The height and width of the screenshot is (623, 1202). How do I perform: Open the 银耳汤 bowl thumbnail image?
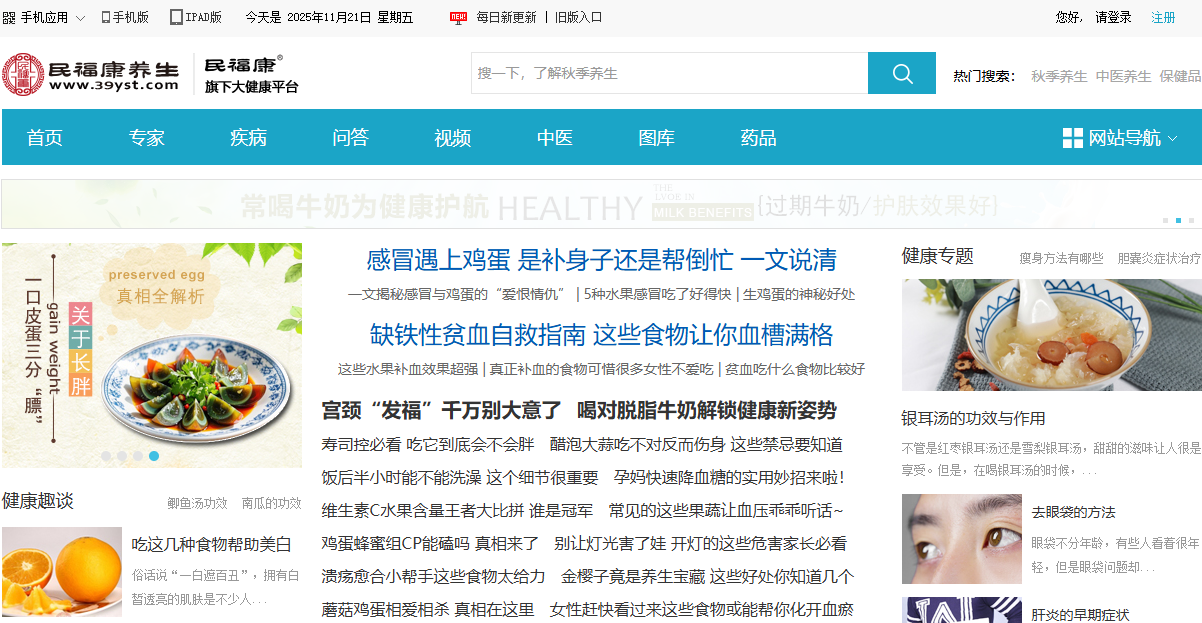point(1051,335)
